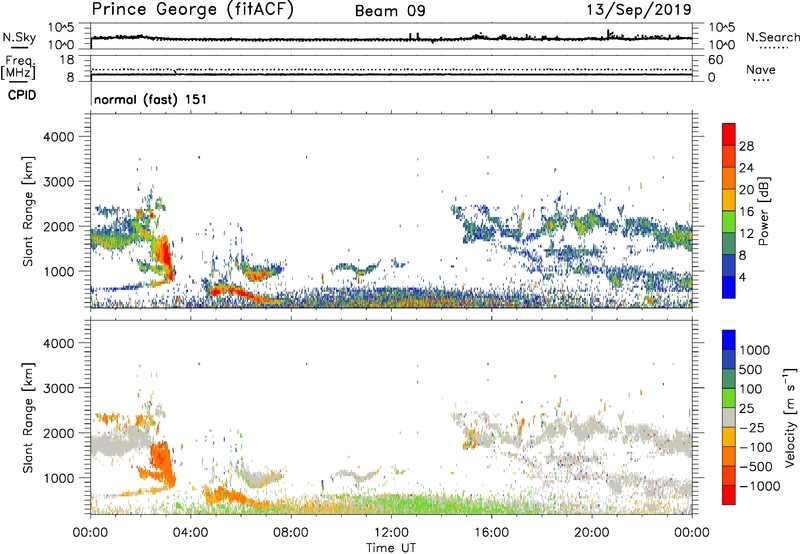Click the CPID row label
Screen dimensions: 800x554
[22, 95]
